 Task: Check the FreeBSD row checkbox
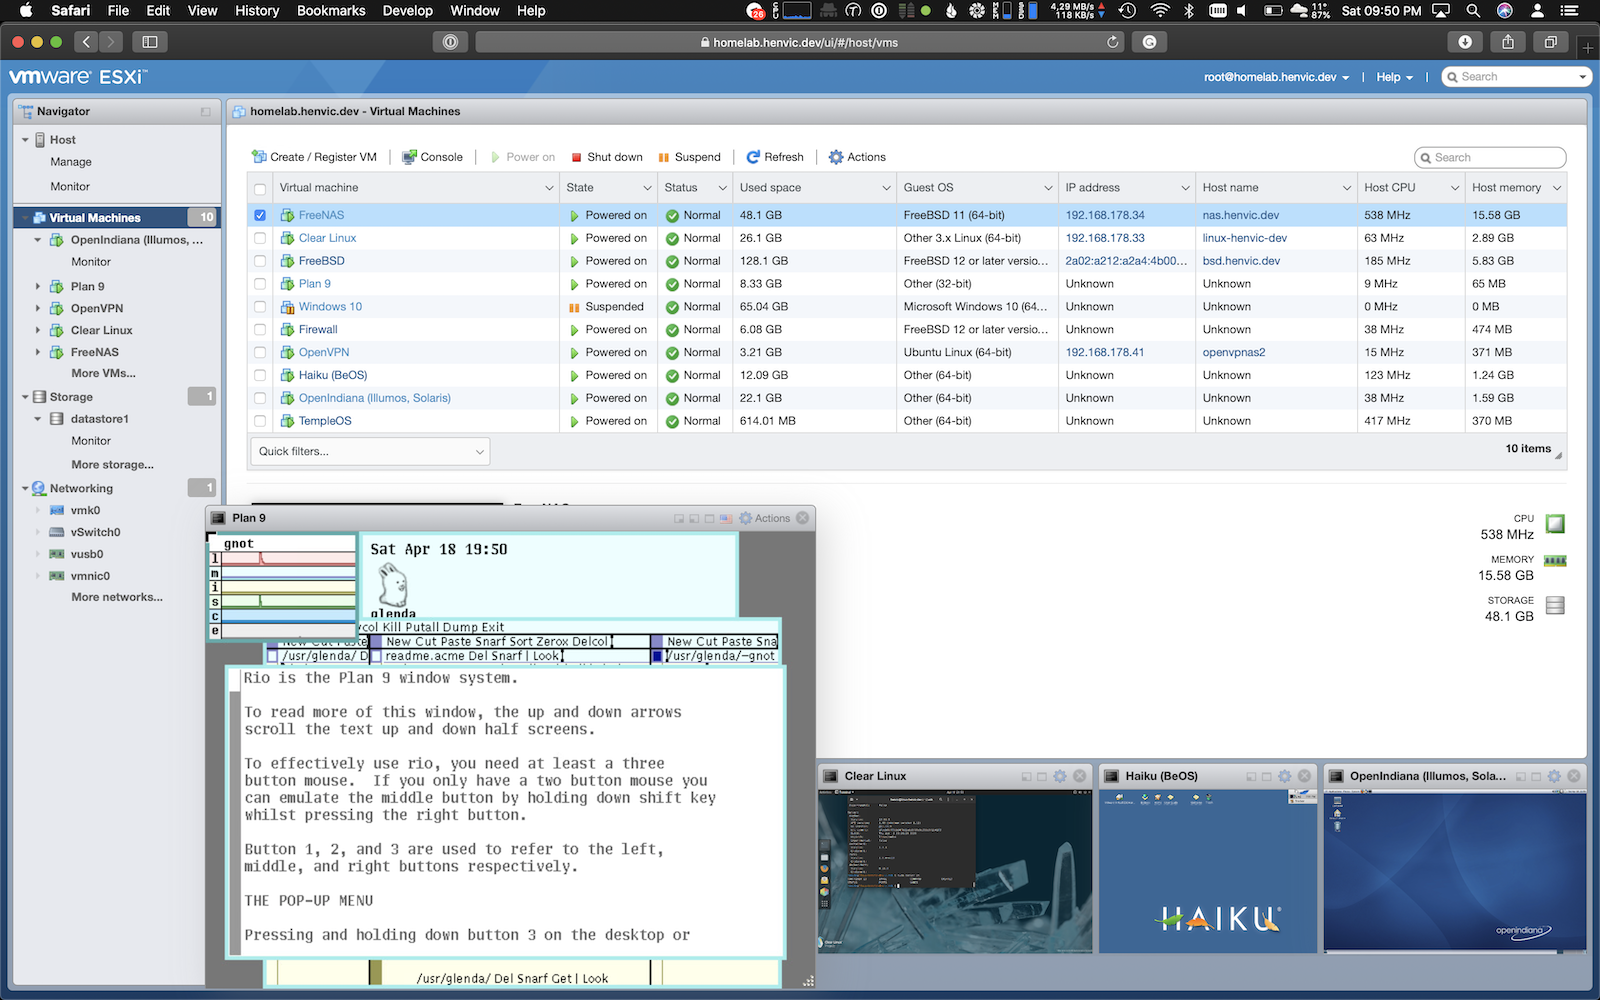[x=260, y=261]
